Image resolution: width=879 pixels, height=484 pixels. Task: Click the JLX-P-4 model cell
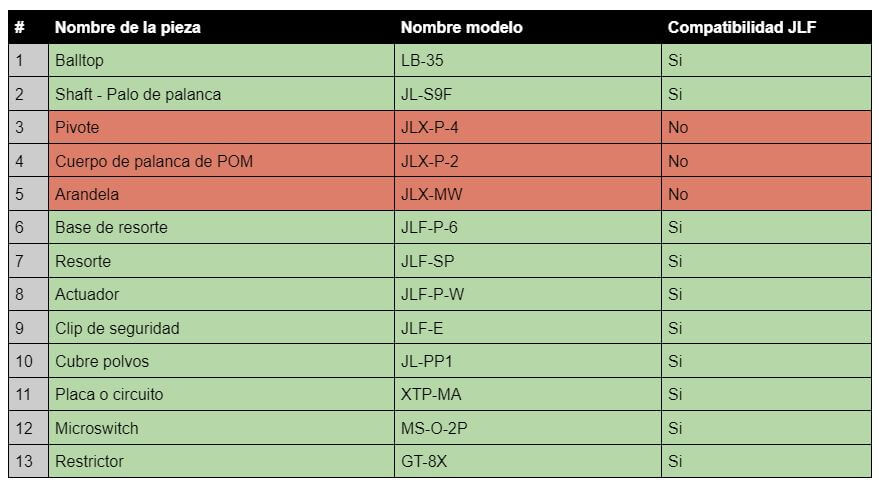(430, 128)
